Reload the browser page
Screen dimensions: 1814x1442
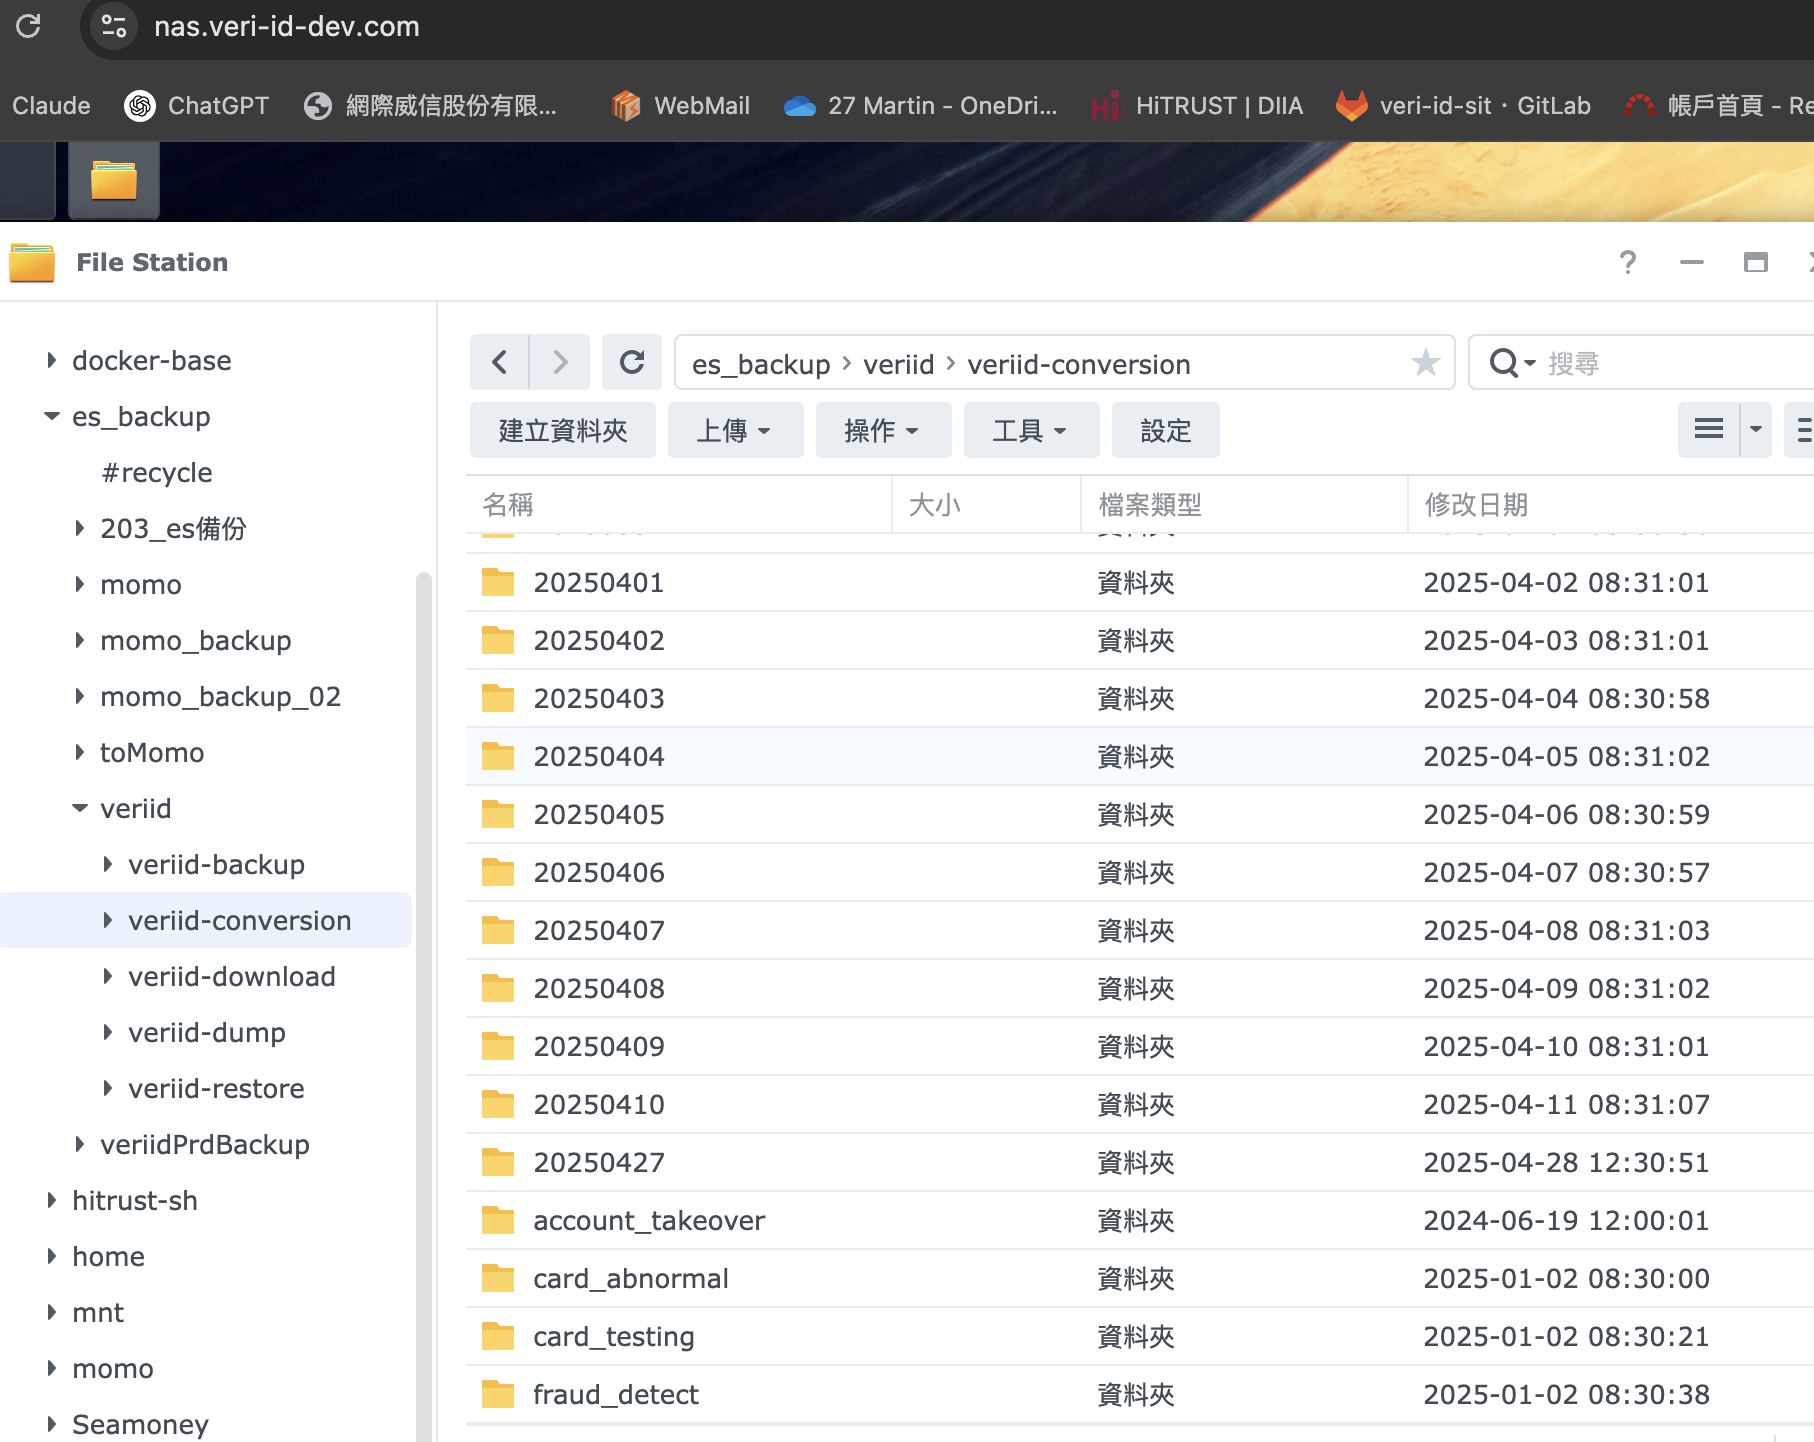coord(29,26)
